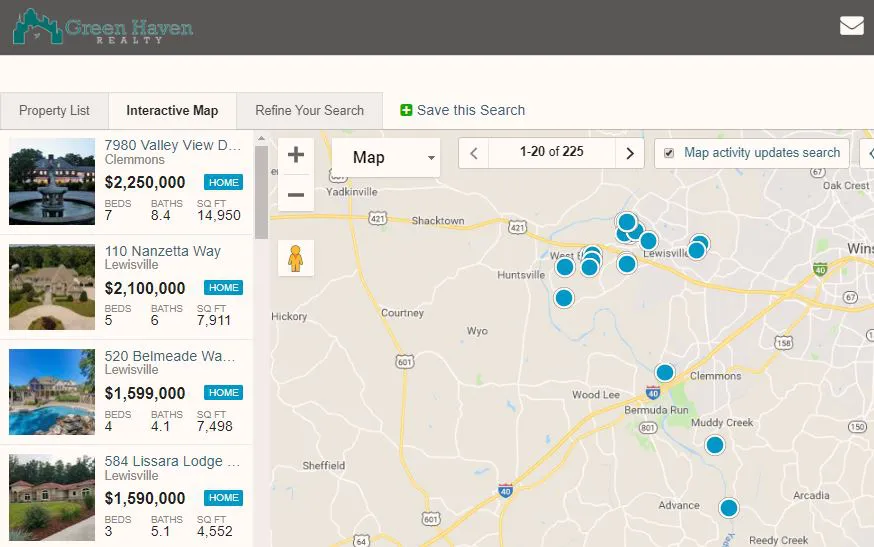The image size is (874, 547).
Task: Click the Sheffield map label
Action: tap(323, 466)
